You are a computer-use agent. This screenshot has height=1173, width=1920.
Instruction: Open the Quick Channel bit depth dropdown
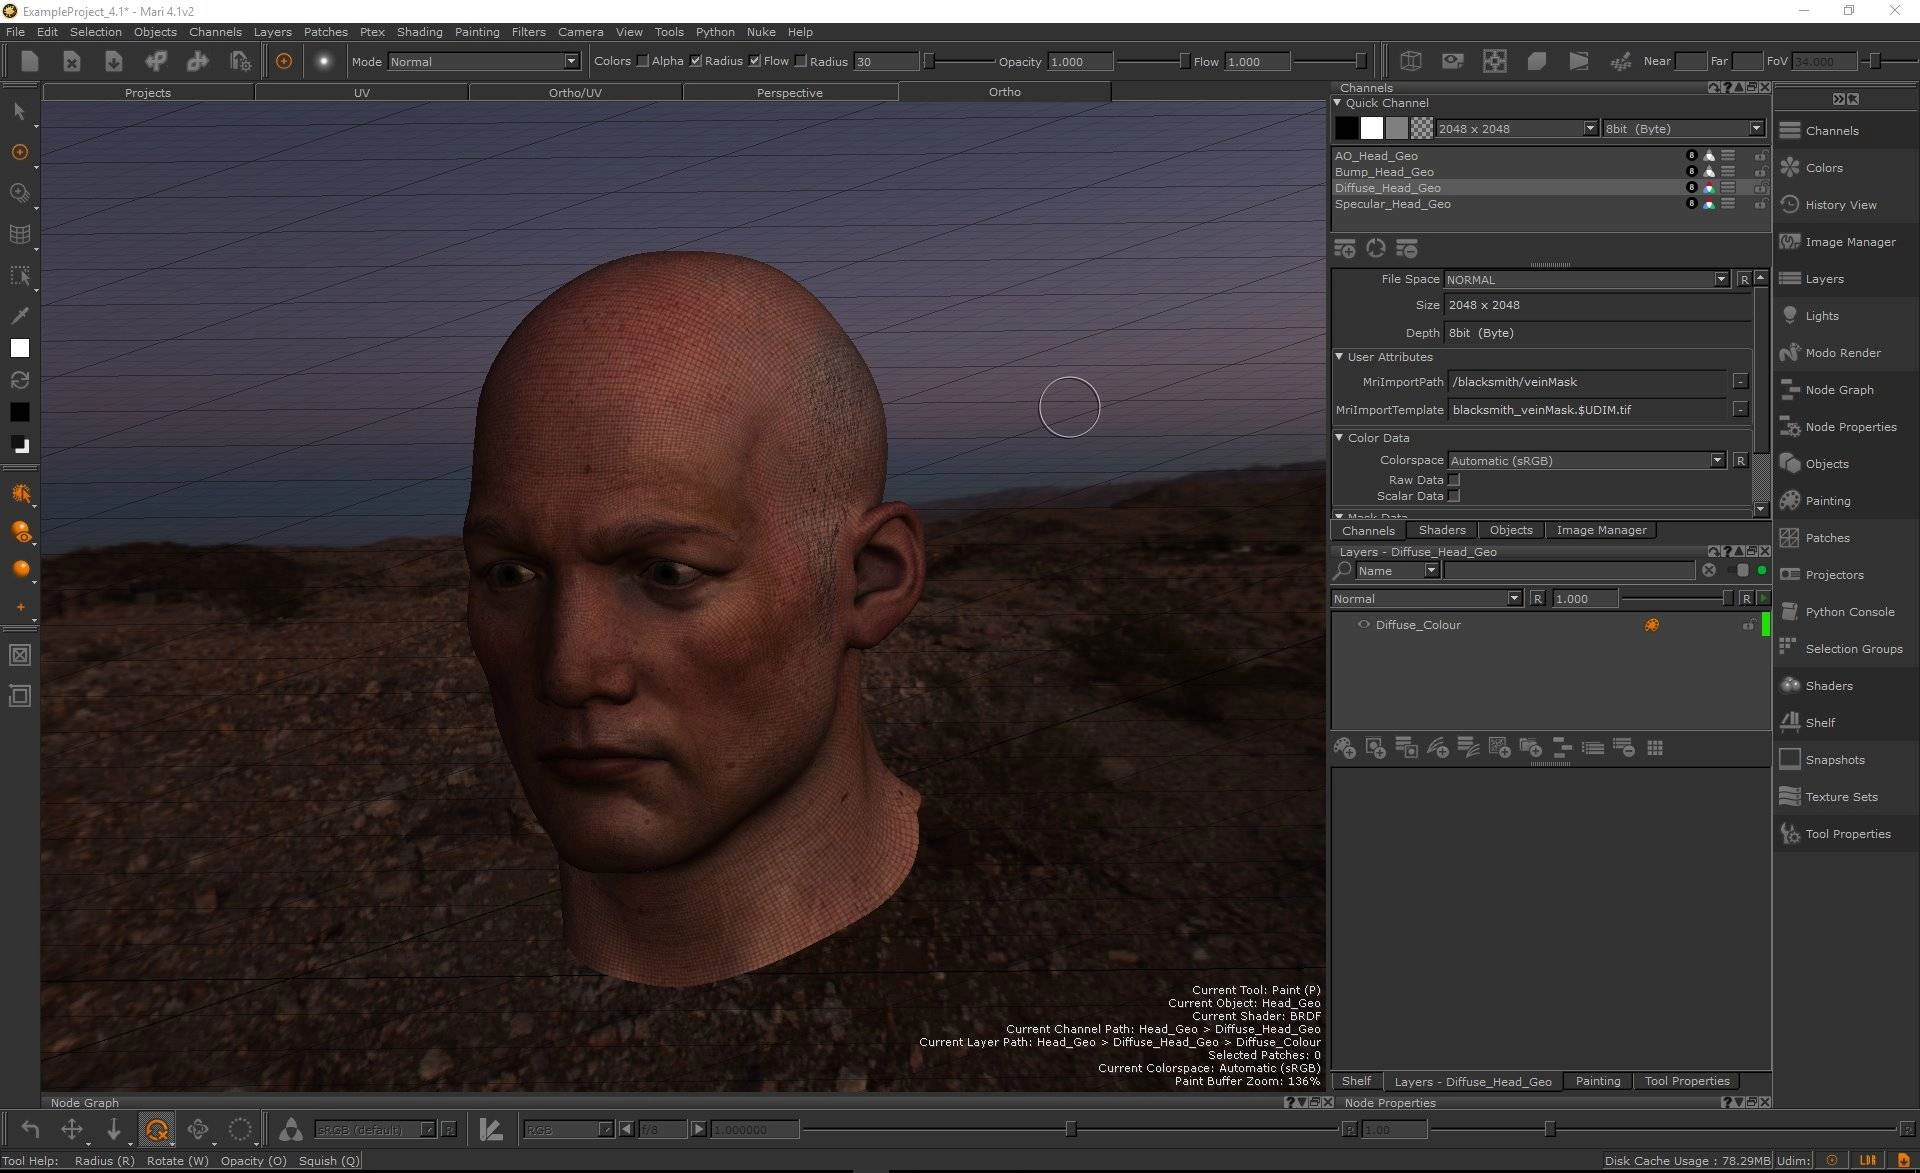click(x=1683, y=129)
